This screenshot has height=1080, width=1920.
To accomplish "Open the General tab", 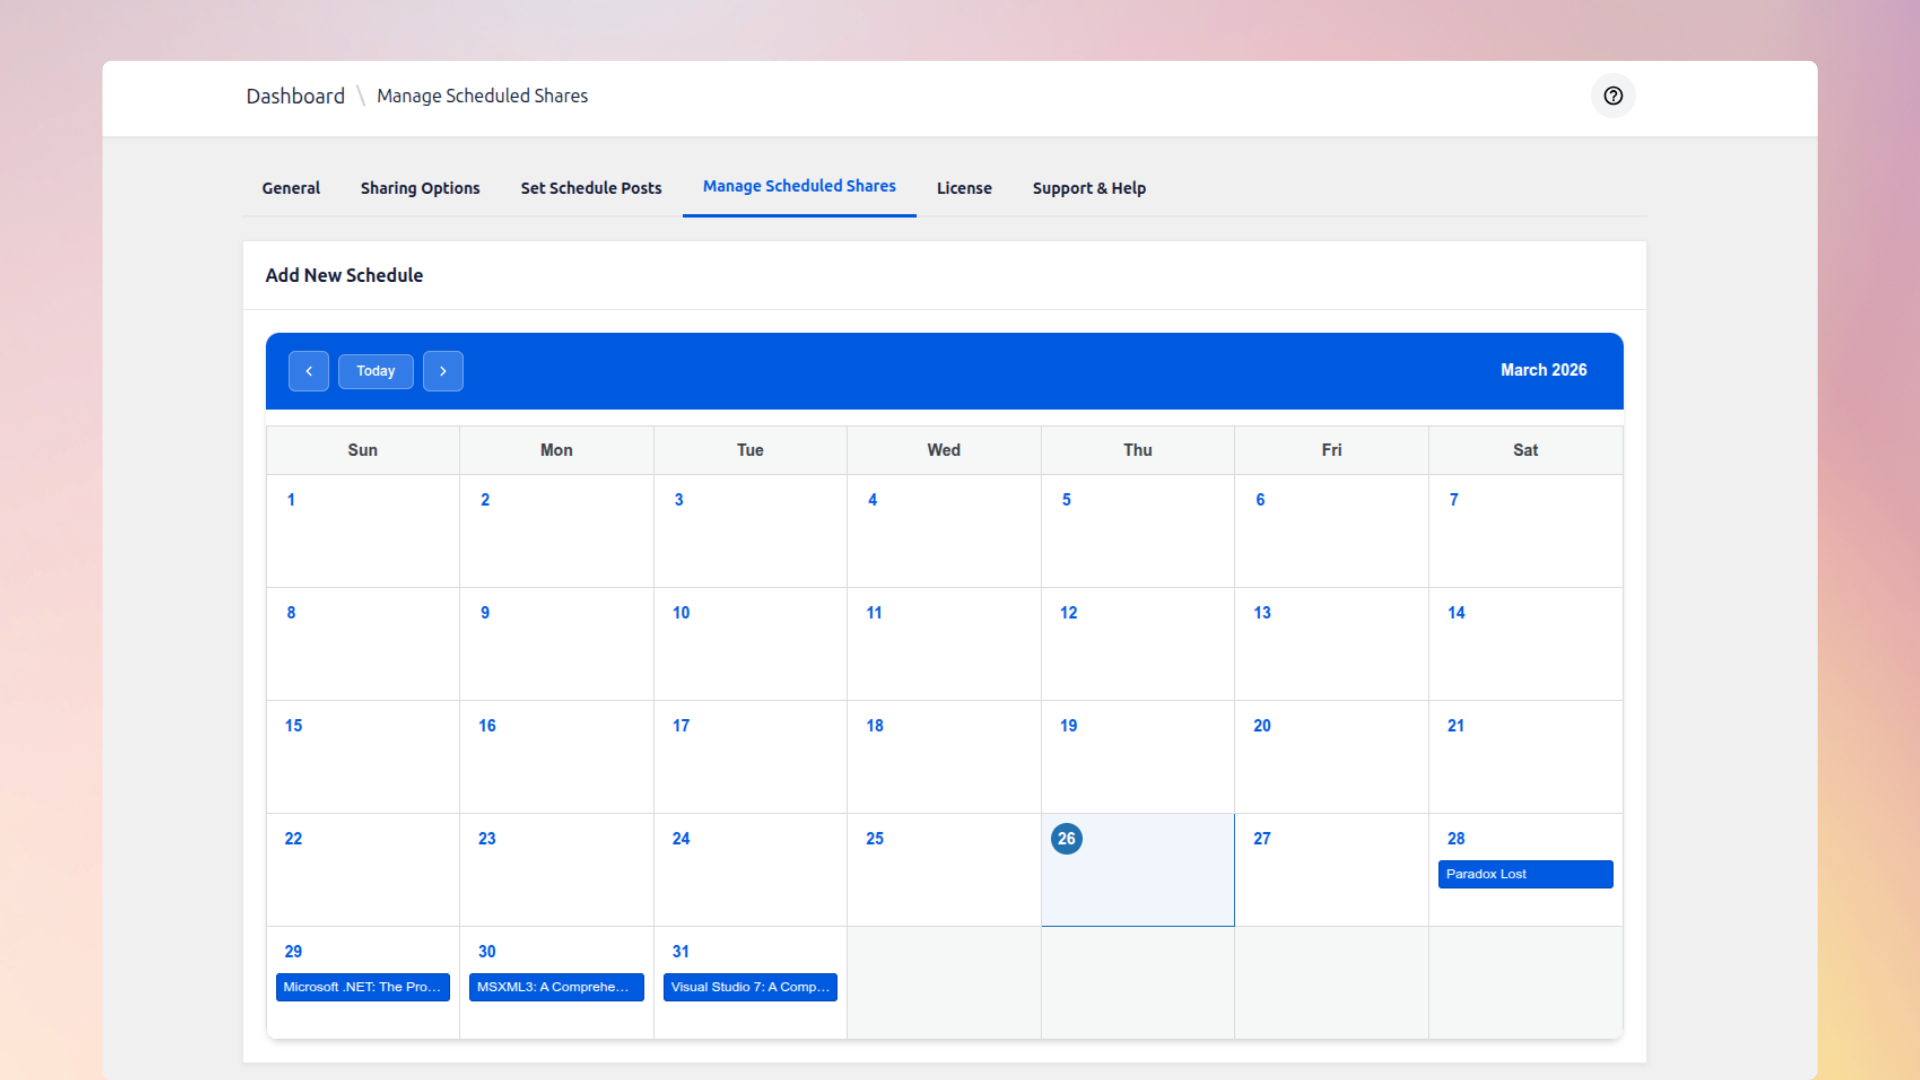I will (x=291, y=188).
